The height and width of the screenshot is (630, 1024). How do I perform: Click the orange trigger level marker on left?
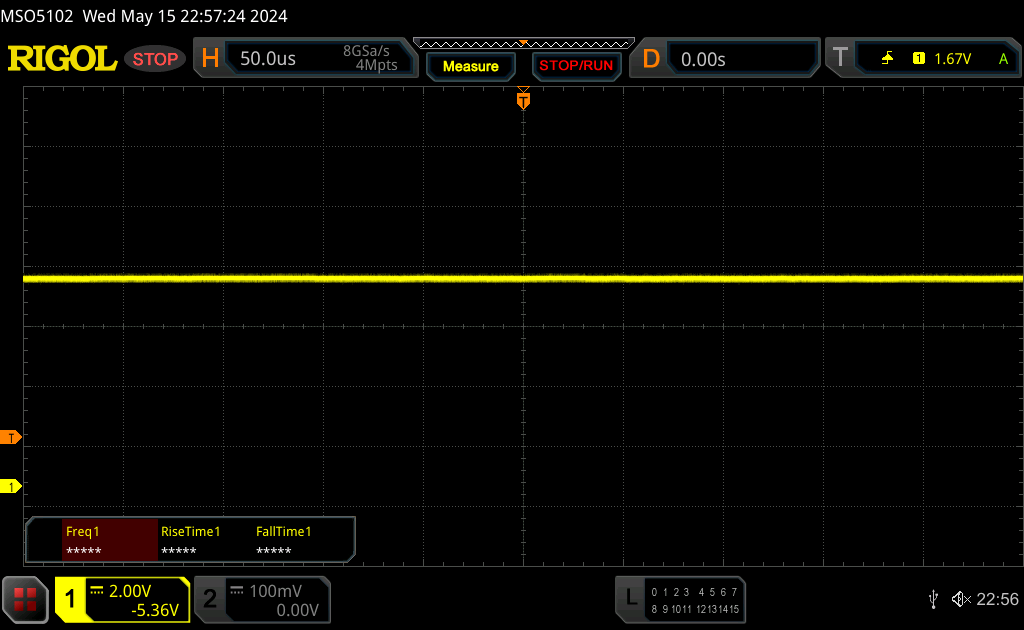(x=10, y=437)
